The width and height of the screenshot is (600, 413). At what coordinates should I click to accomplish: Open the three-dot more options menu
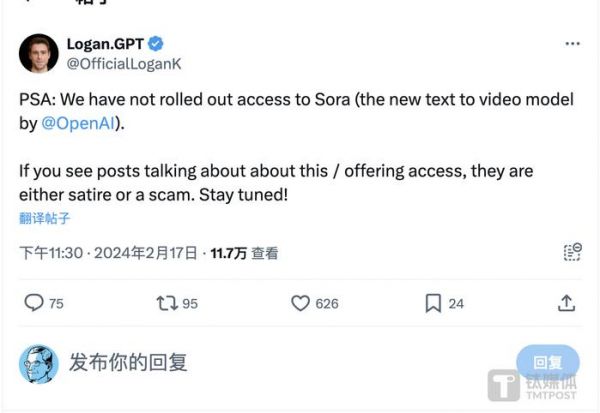pyautogui.click(x=572, y=44)
